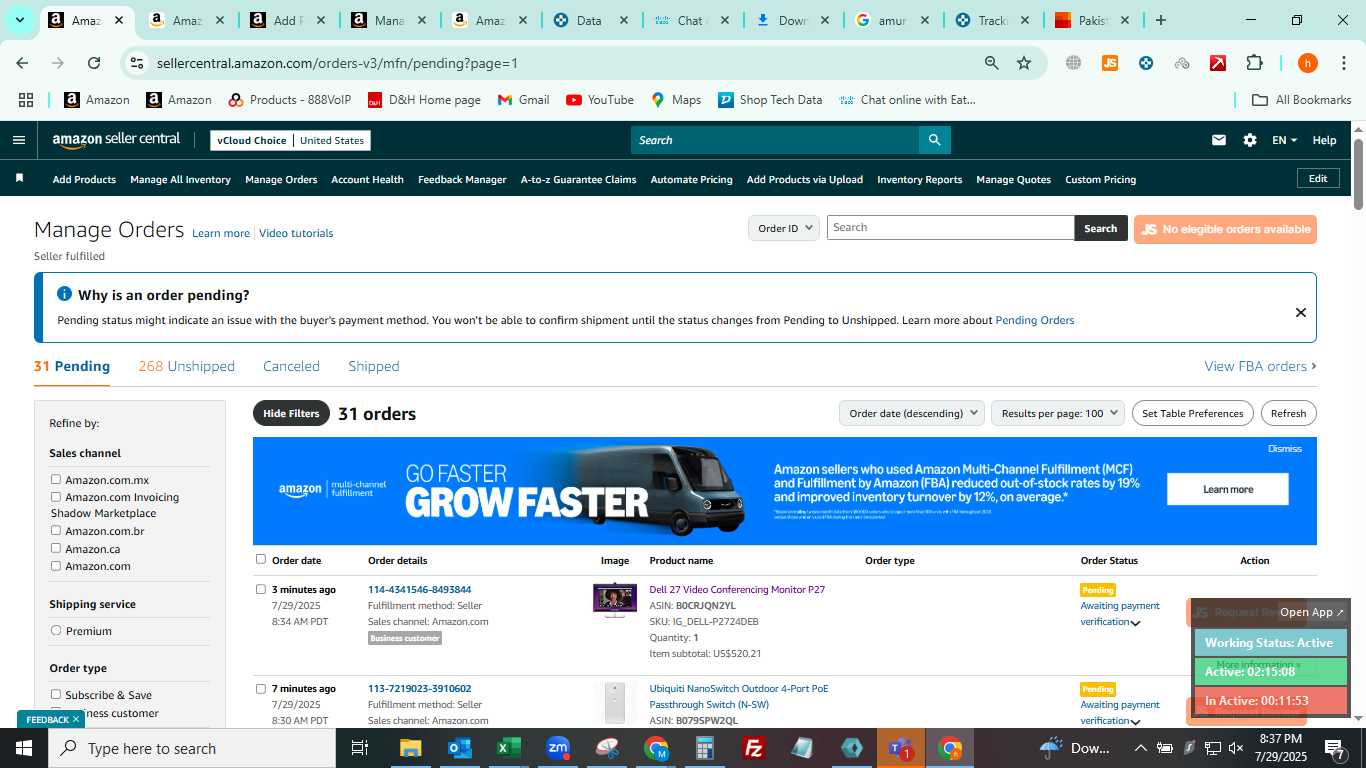Image resolution: width=1366 pixels, height=768 pixels.
Task: Select checkbox for order 113-7219023-3910602
Action: click(x=261, y=689)
